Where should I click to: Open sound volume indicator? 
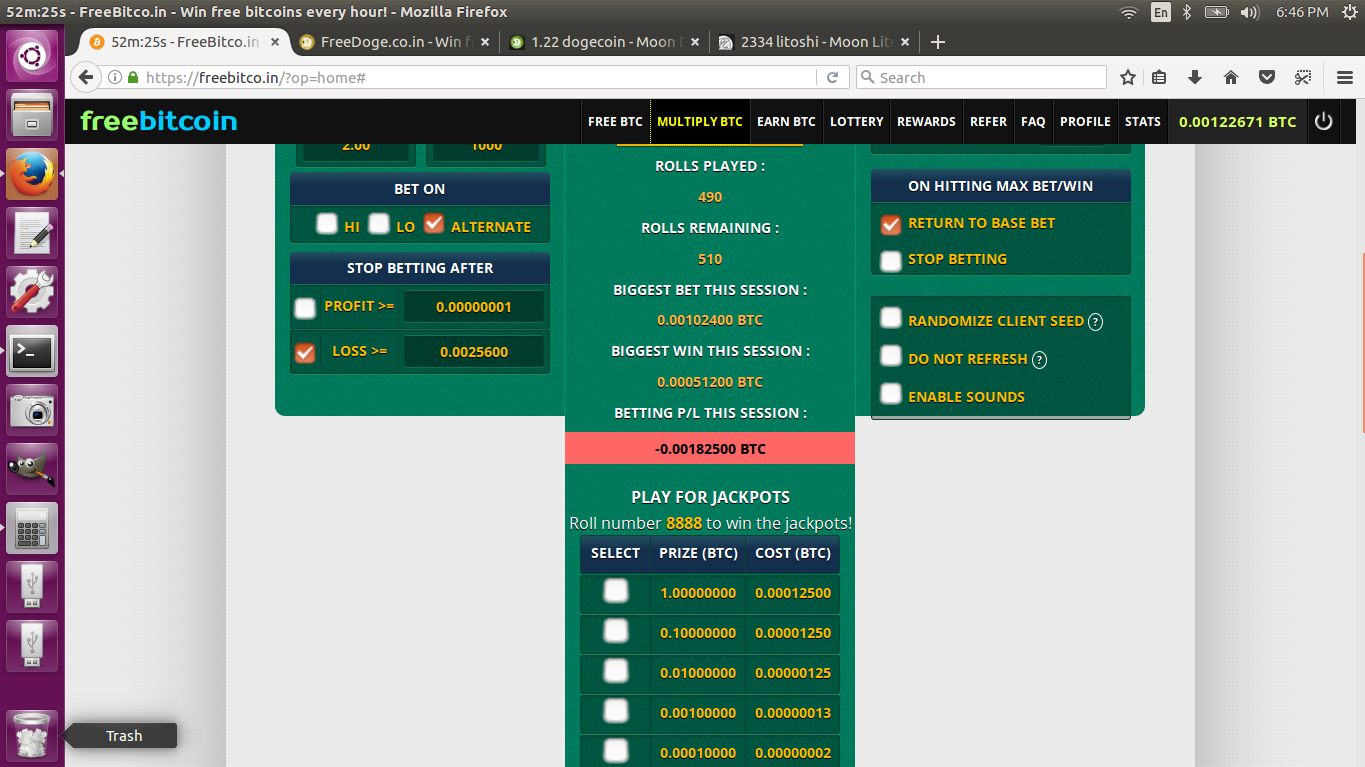1249,12
